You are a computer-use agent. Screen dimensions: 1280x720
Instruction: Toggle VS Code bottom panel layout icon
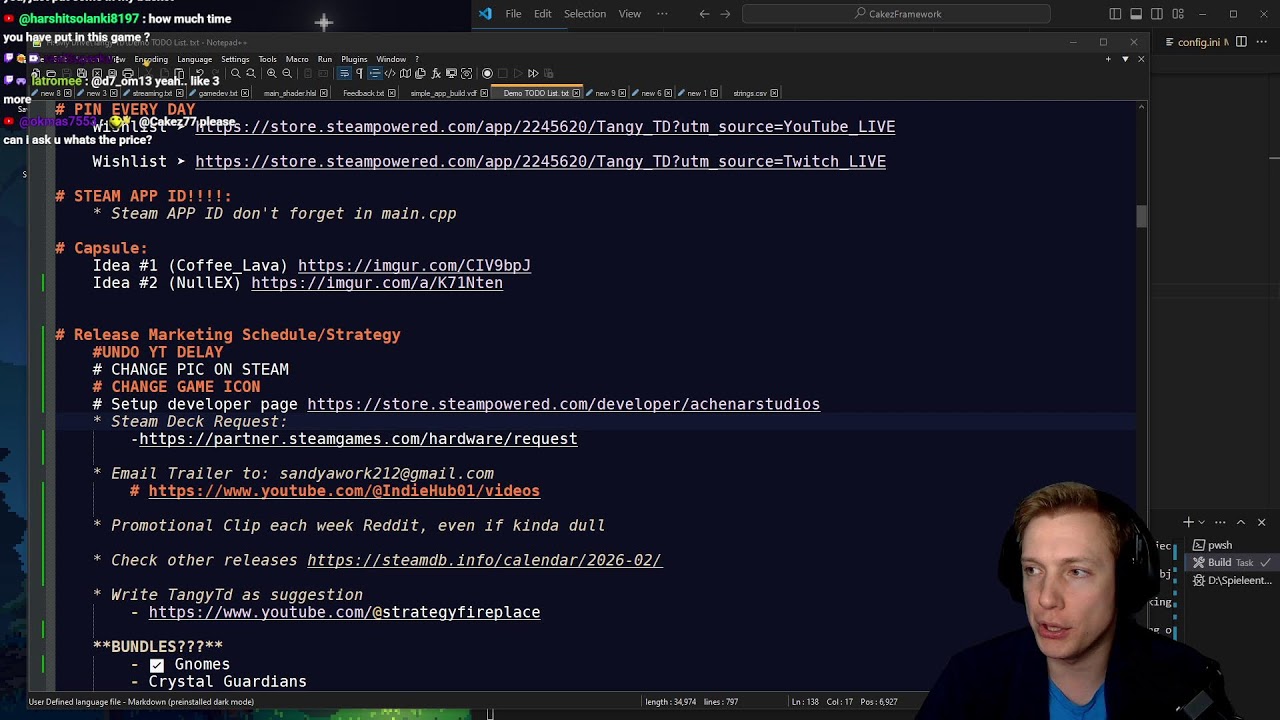[x=1136, y=14]
